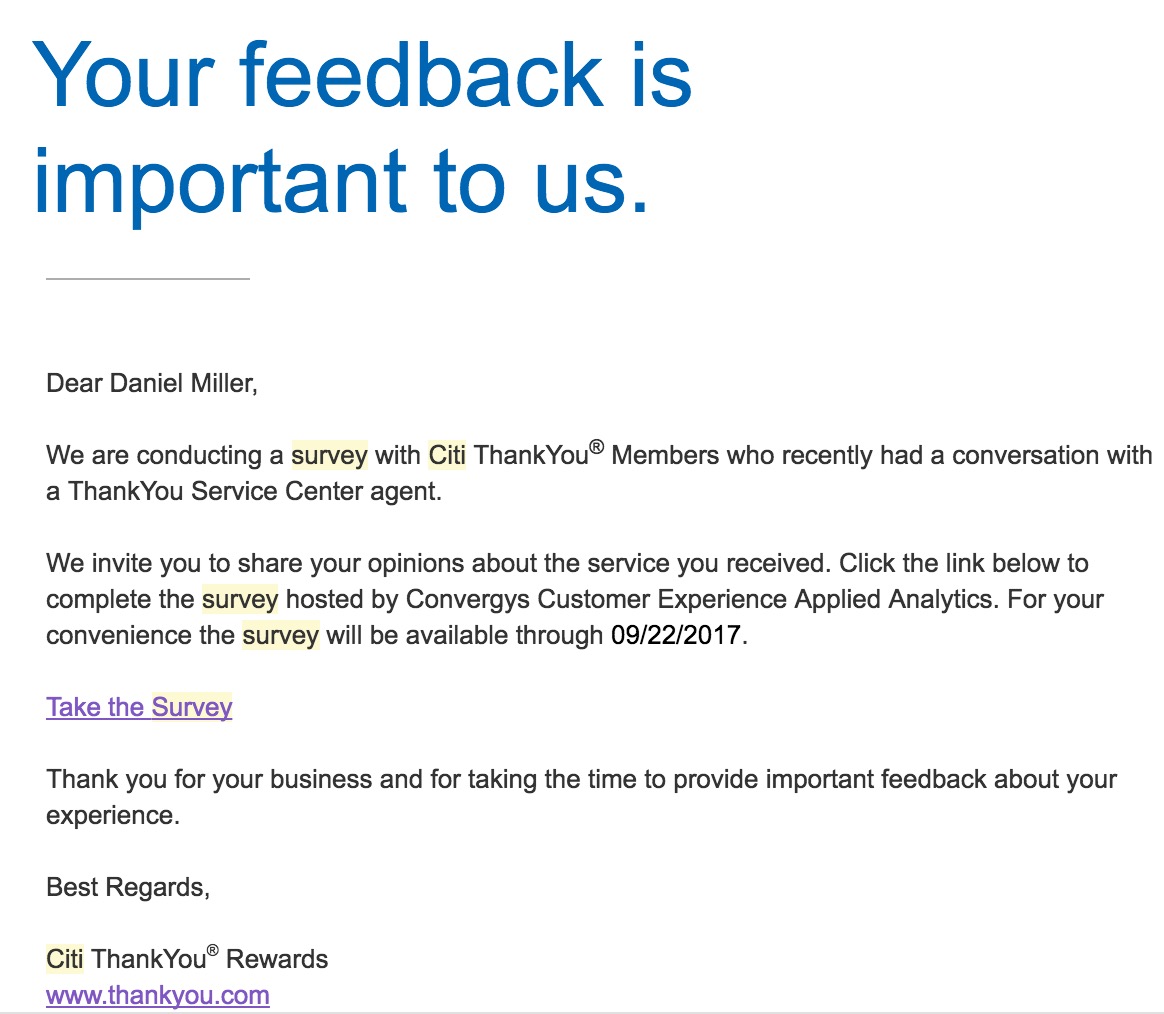This screenshot has height=1014, width=1164.
Task: Click the standalone word 'experience.'
Action: click(x=113, y=815)
